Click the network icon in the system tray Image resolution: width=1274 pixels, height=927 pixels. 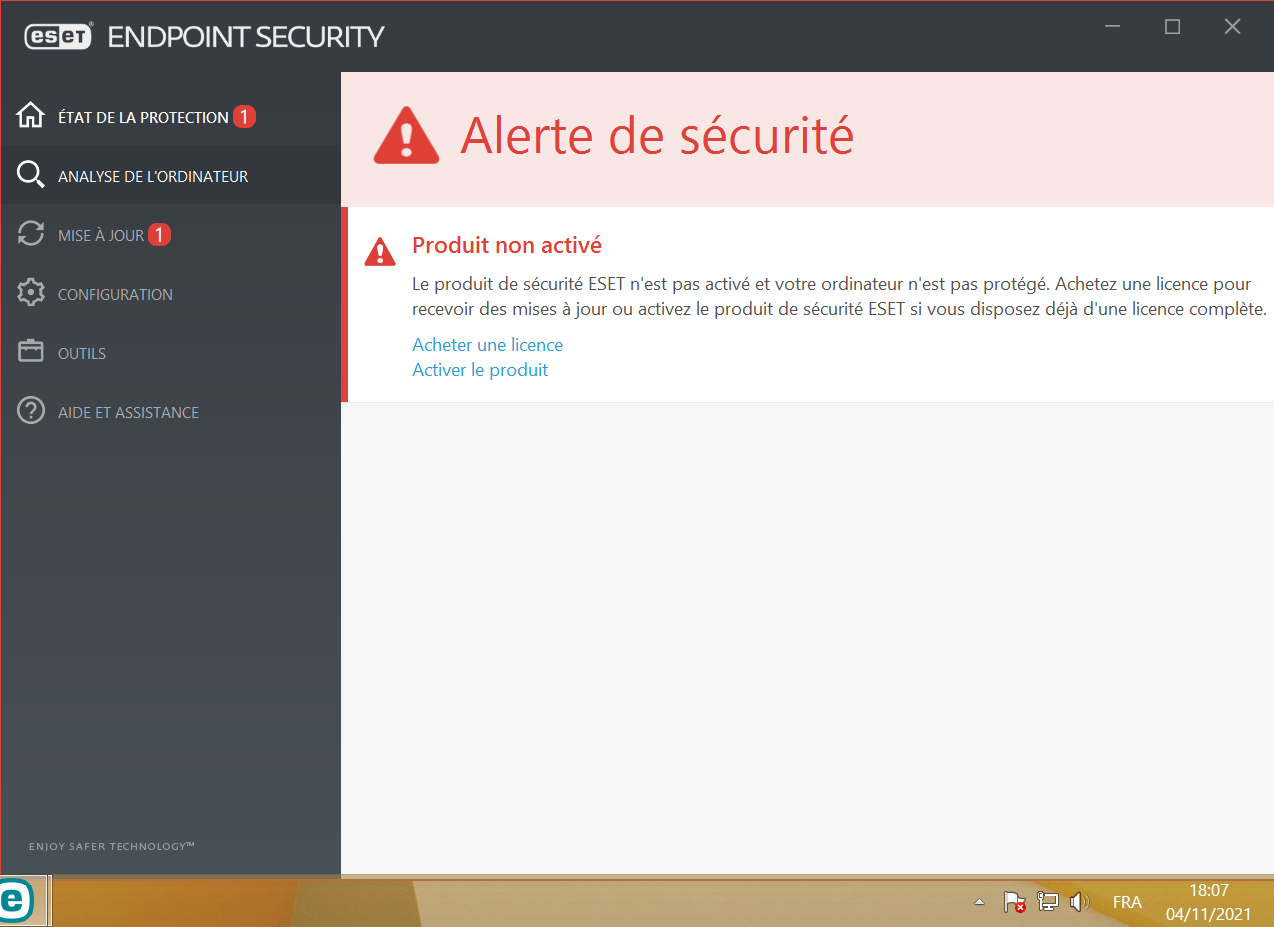click(1047, 902)
